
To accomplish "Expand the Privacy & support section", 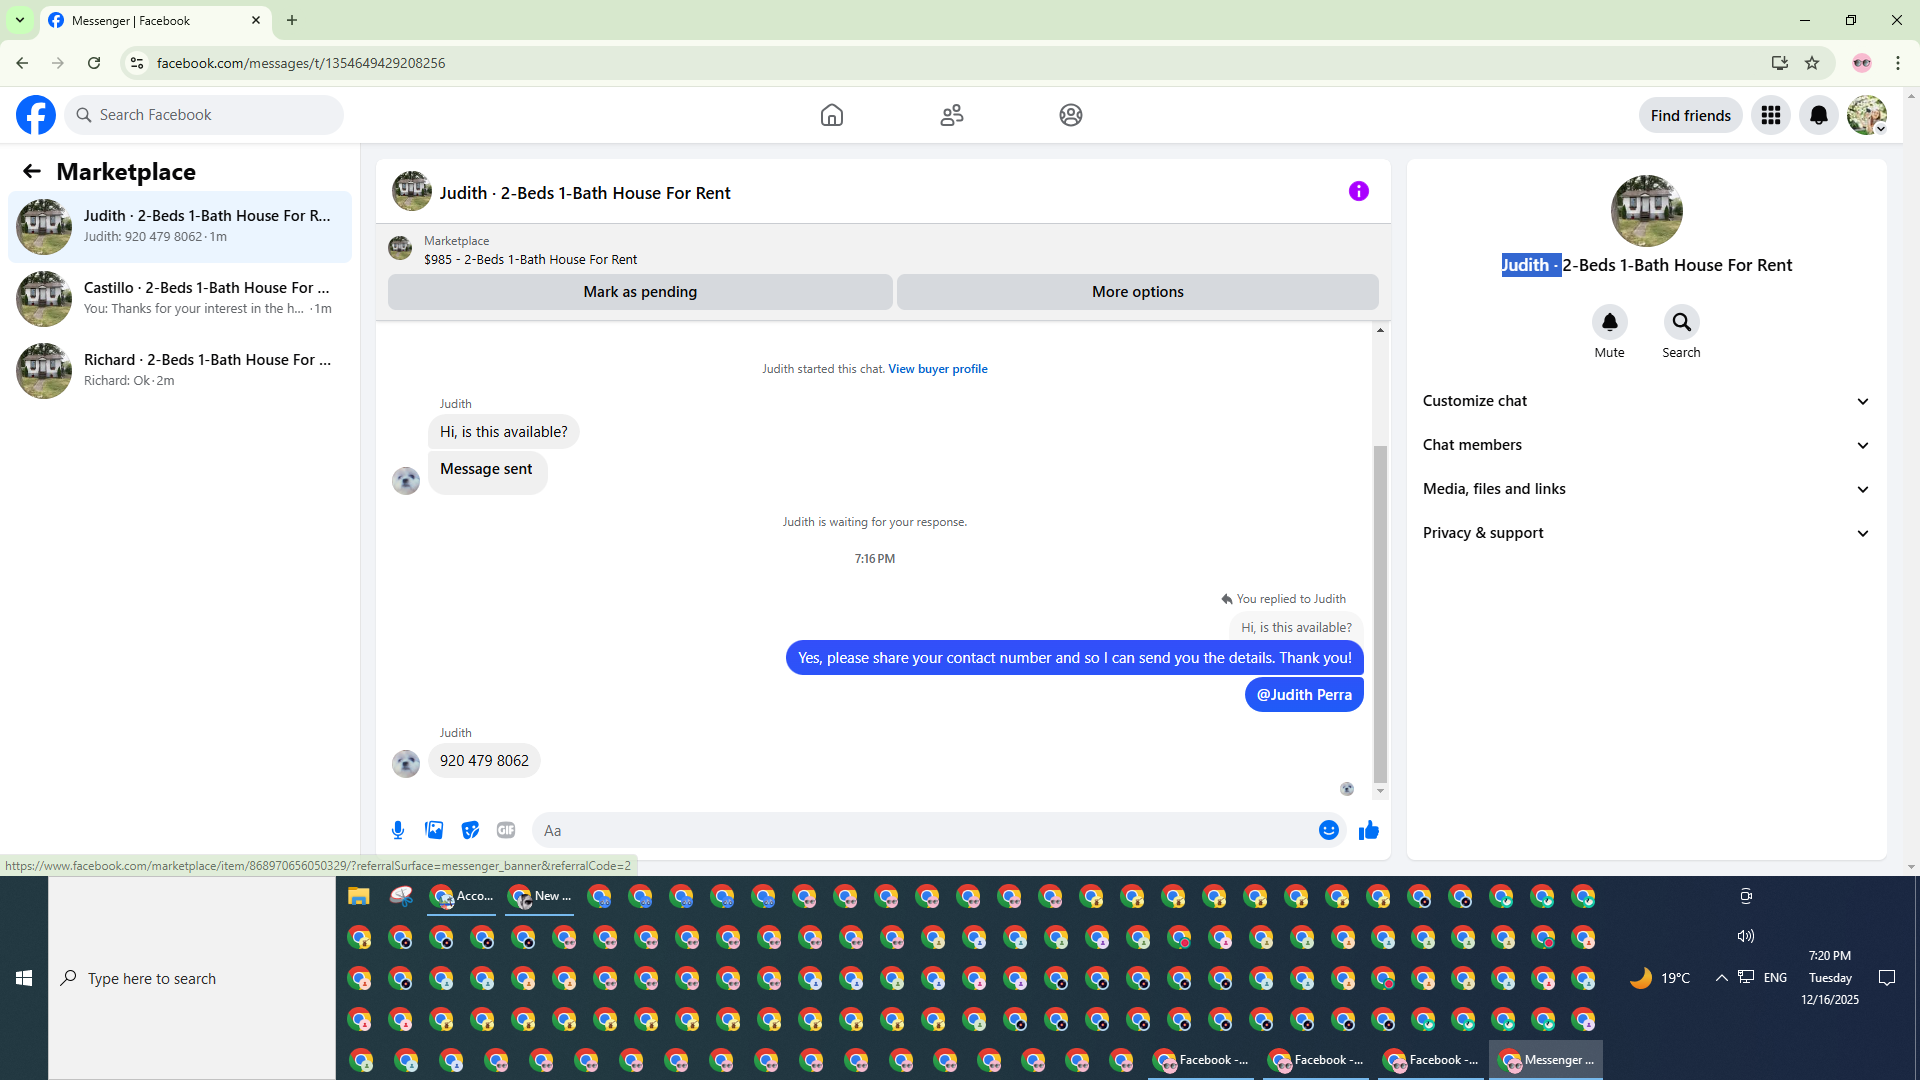I will click(1646, 533).
